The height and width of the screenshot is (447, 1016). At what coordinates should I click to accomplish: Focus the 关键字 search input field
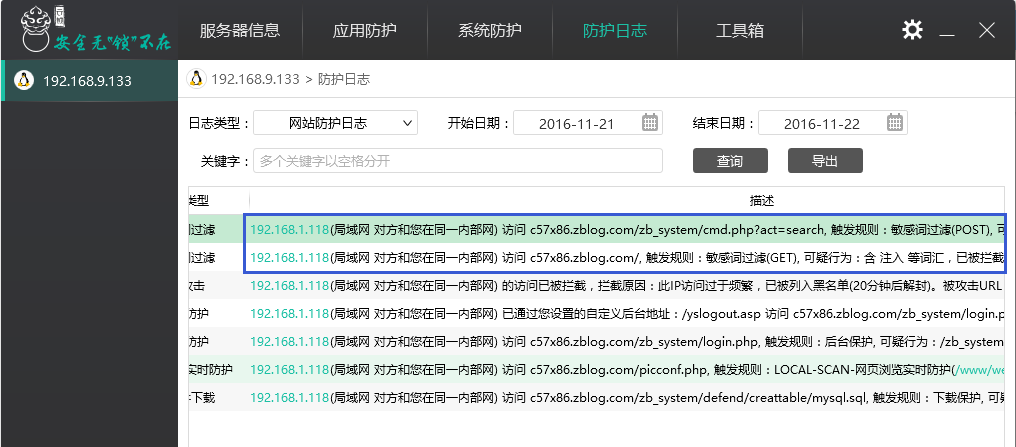[x=458, y=161]
